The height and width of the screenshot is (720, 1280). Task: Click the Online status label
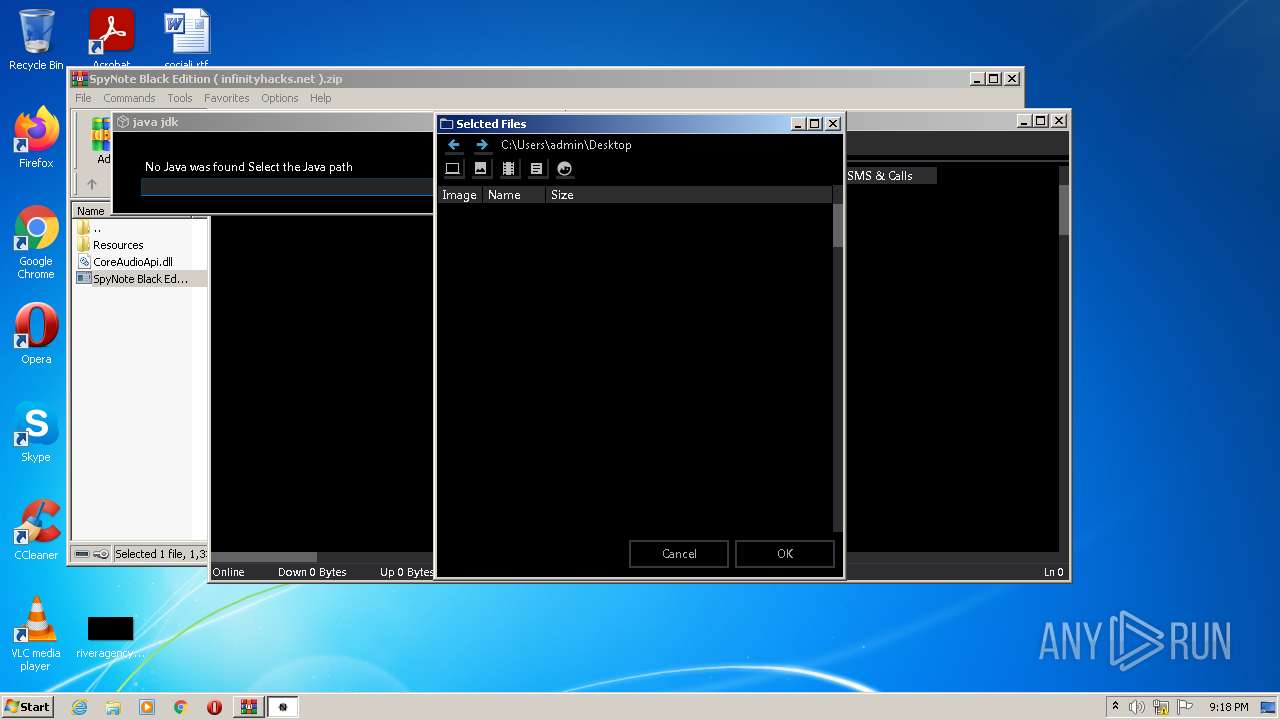229,572
